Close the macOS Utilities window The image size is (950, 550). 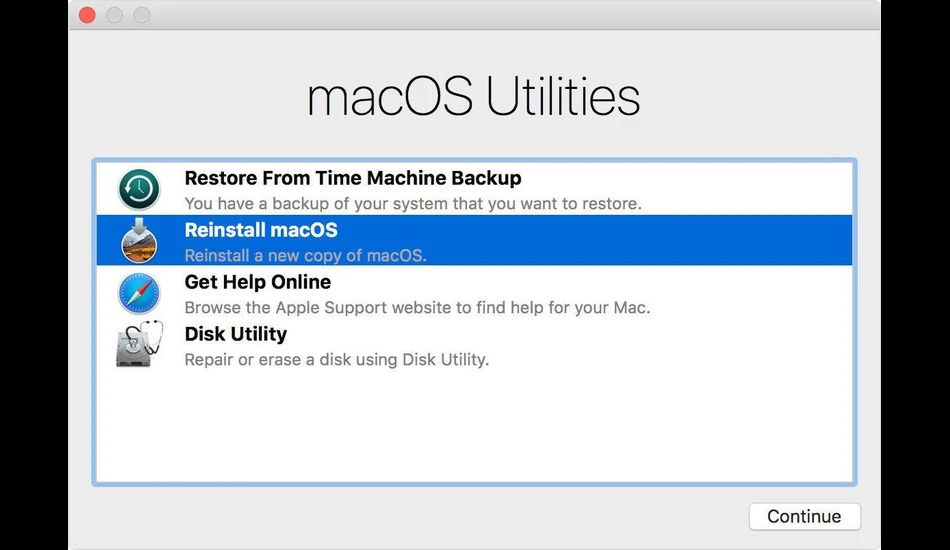[x=87, y=15]
